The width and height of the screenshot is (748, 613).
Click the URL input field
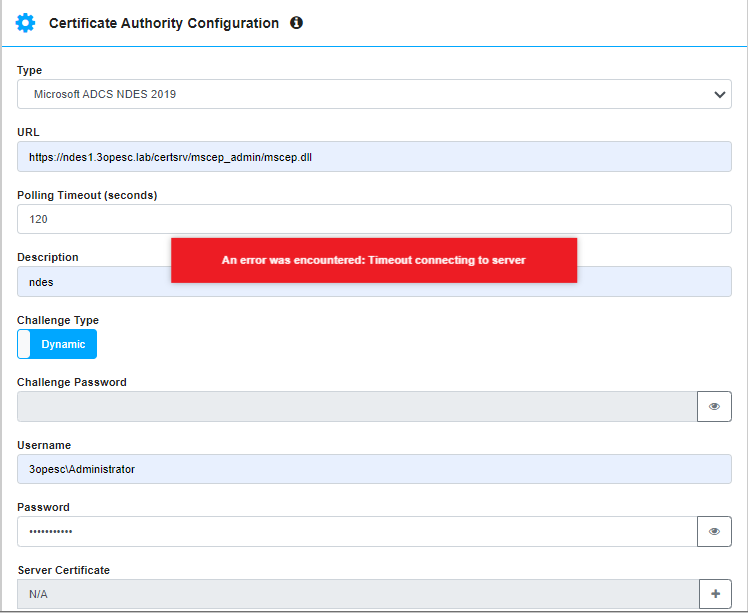tap(374, 156)
